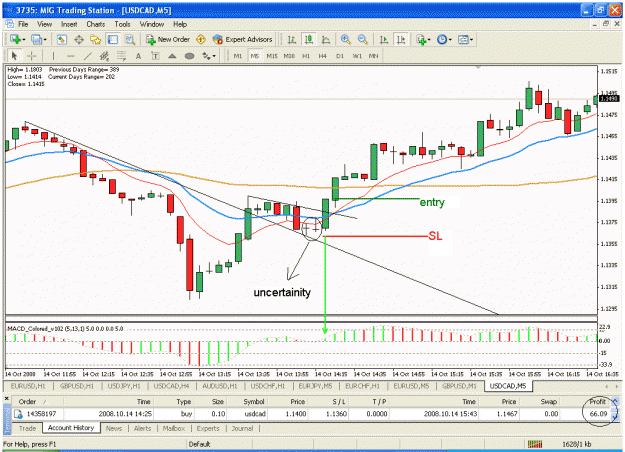Select the Horizontal Line drawing tool
Viewport: 625px width, 452px height.
click(71, 56)
